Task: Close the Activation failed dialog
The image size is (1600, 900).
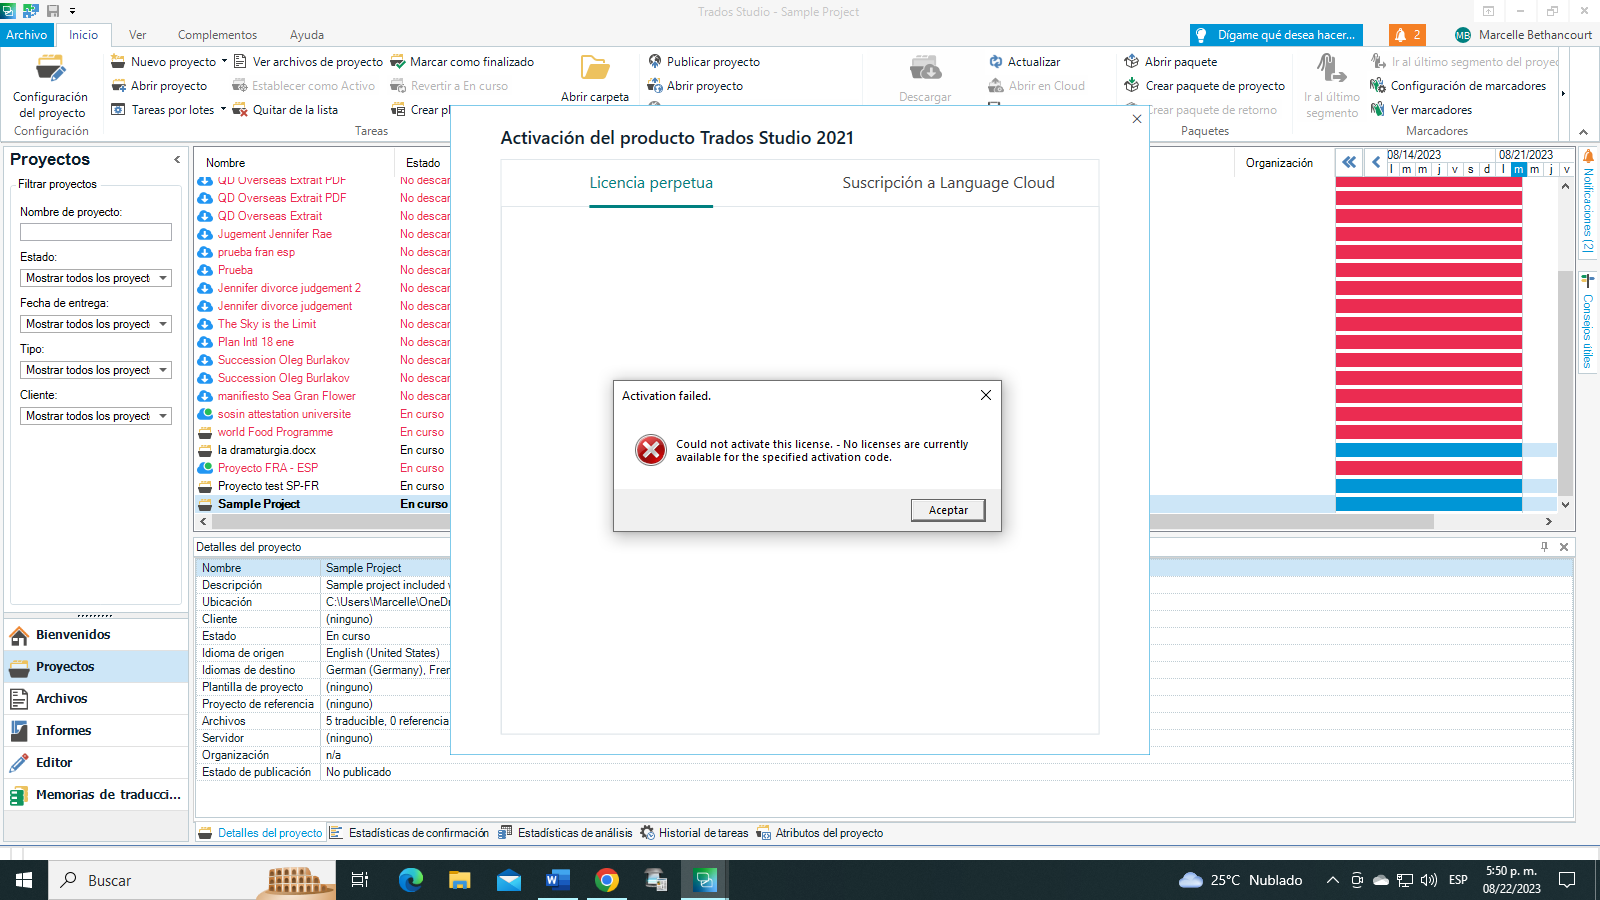Action: 986,395
